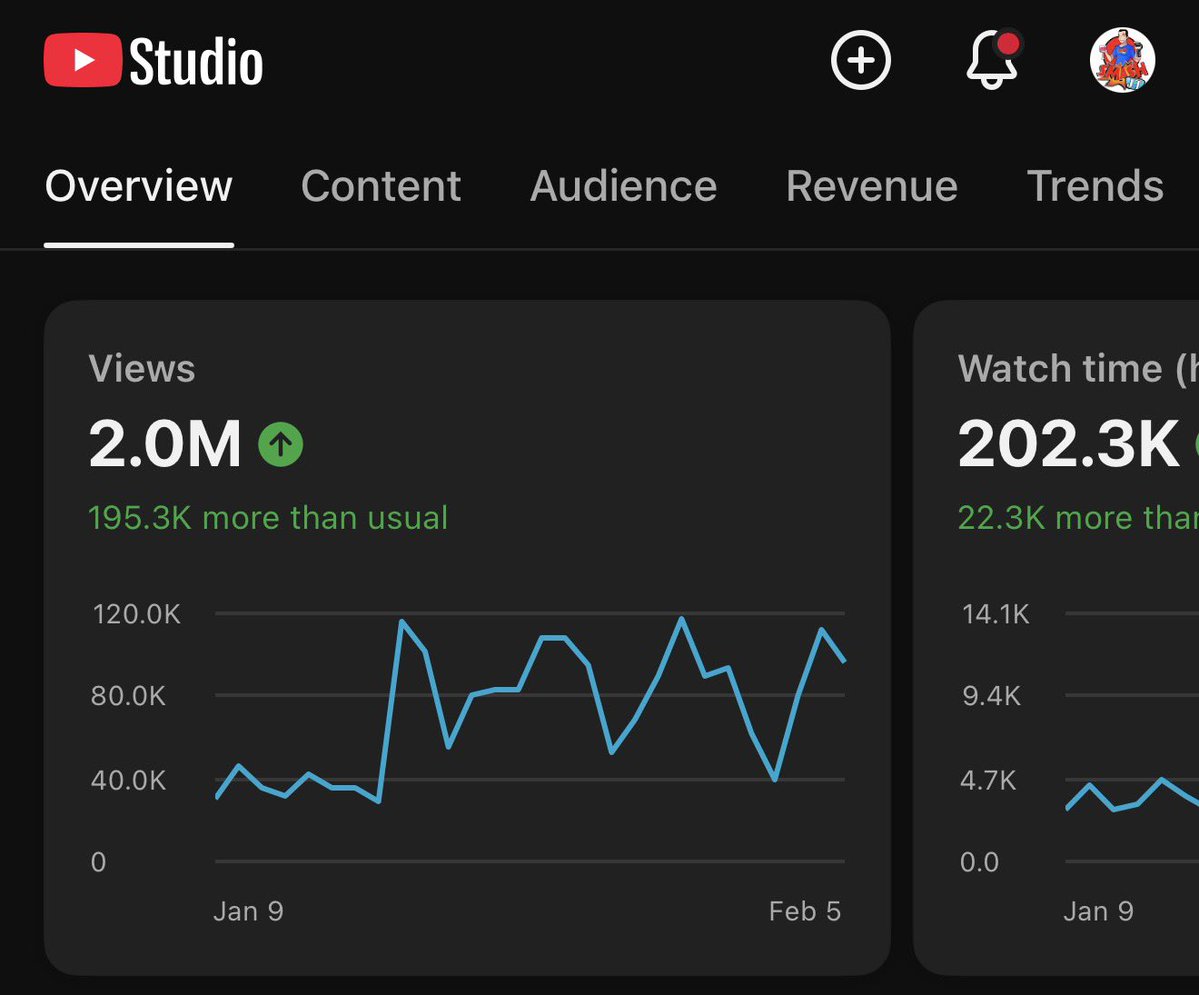Open the YouTube Studio logo home
The width and height of the screenshot is (1199, 995).
(152, 60)
